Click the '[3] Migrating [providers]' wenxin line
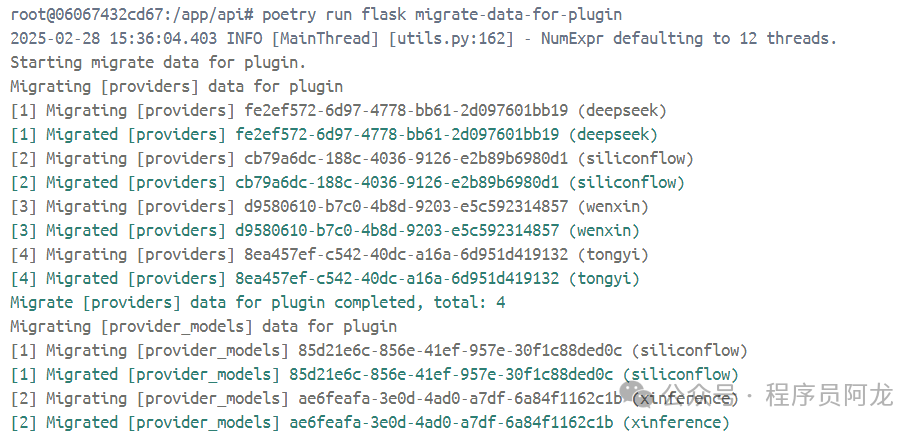 (x=329, y=206)
